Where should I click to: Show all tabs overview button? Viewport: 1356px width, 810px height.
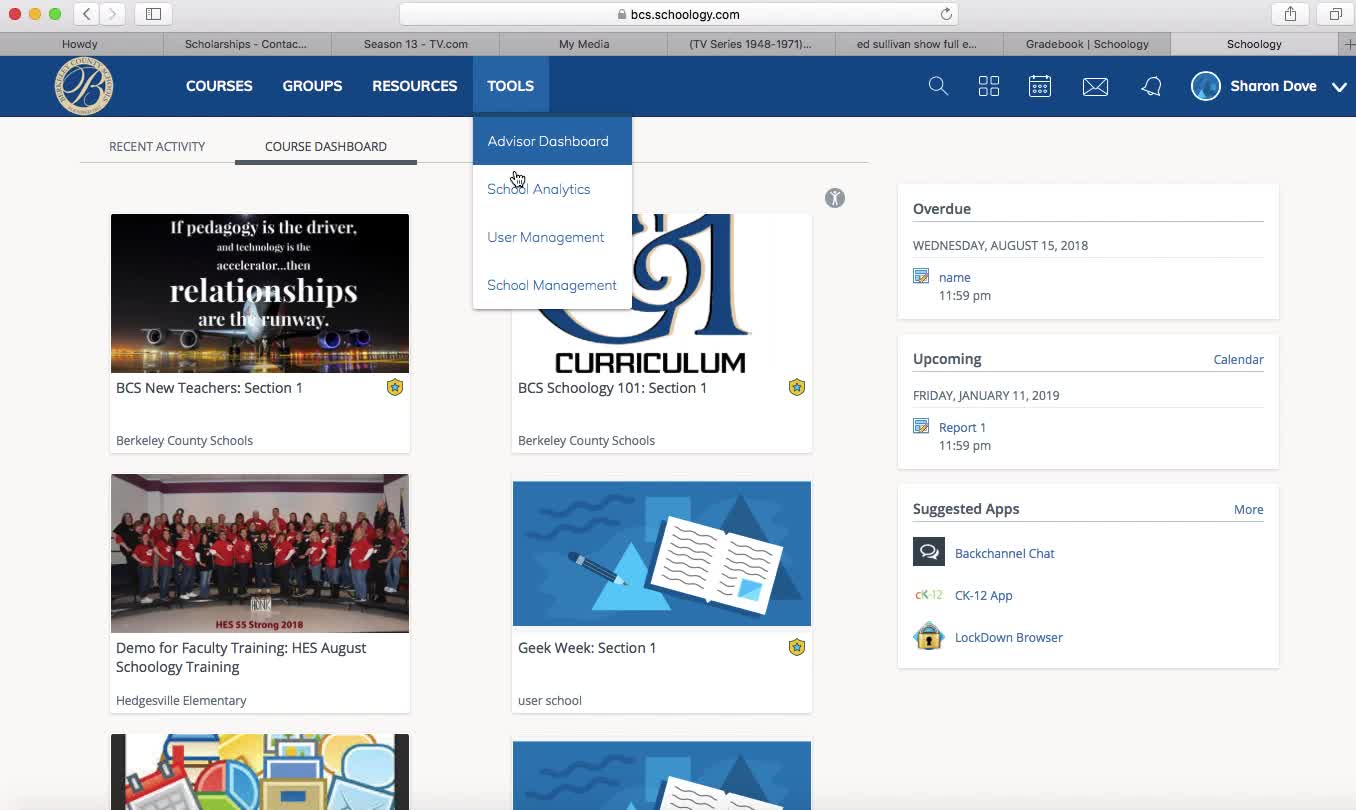coord(1336,14)
